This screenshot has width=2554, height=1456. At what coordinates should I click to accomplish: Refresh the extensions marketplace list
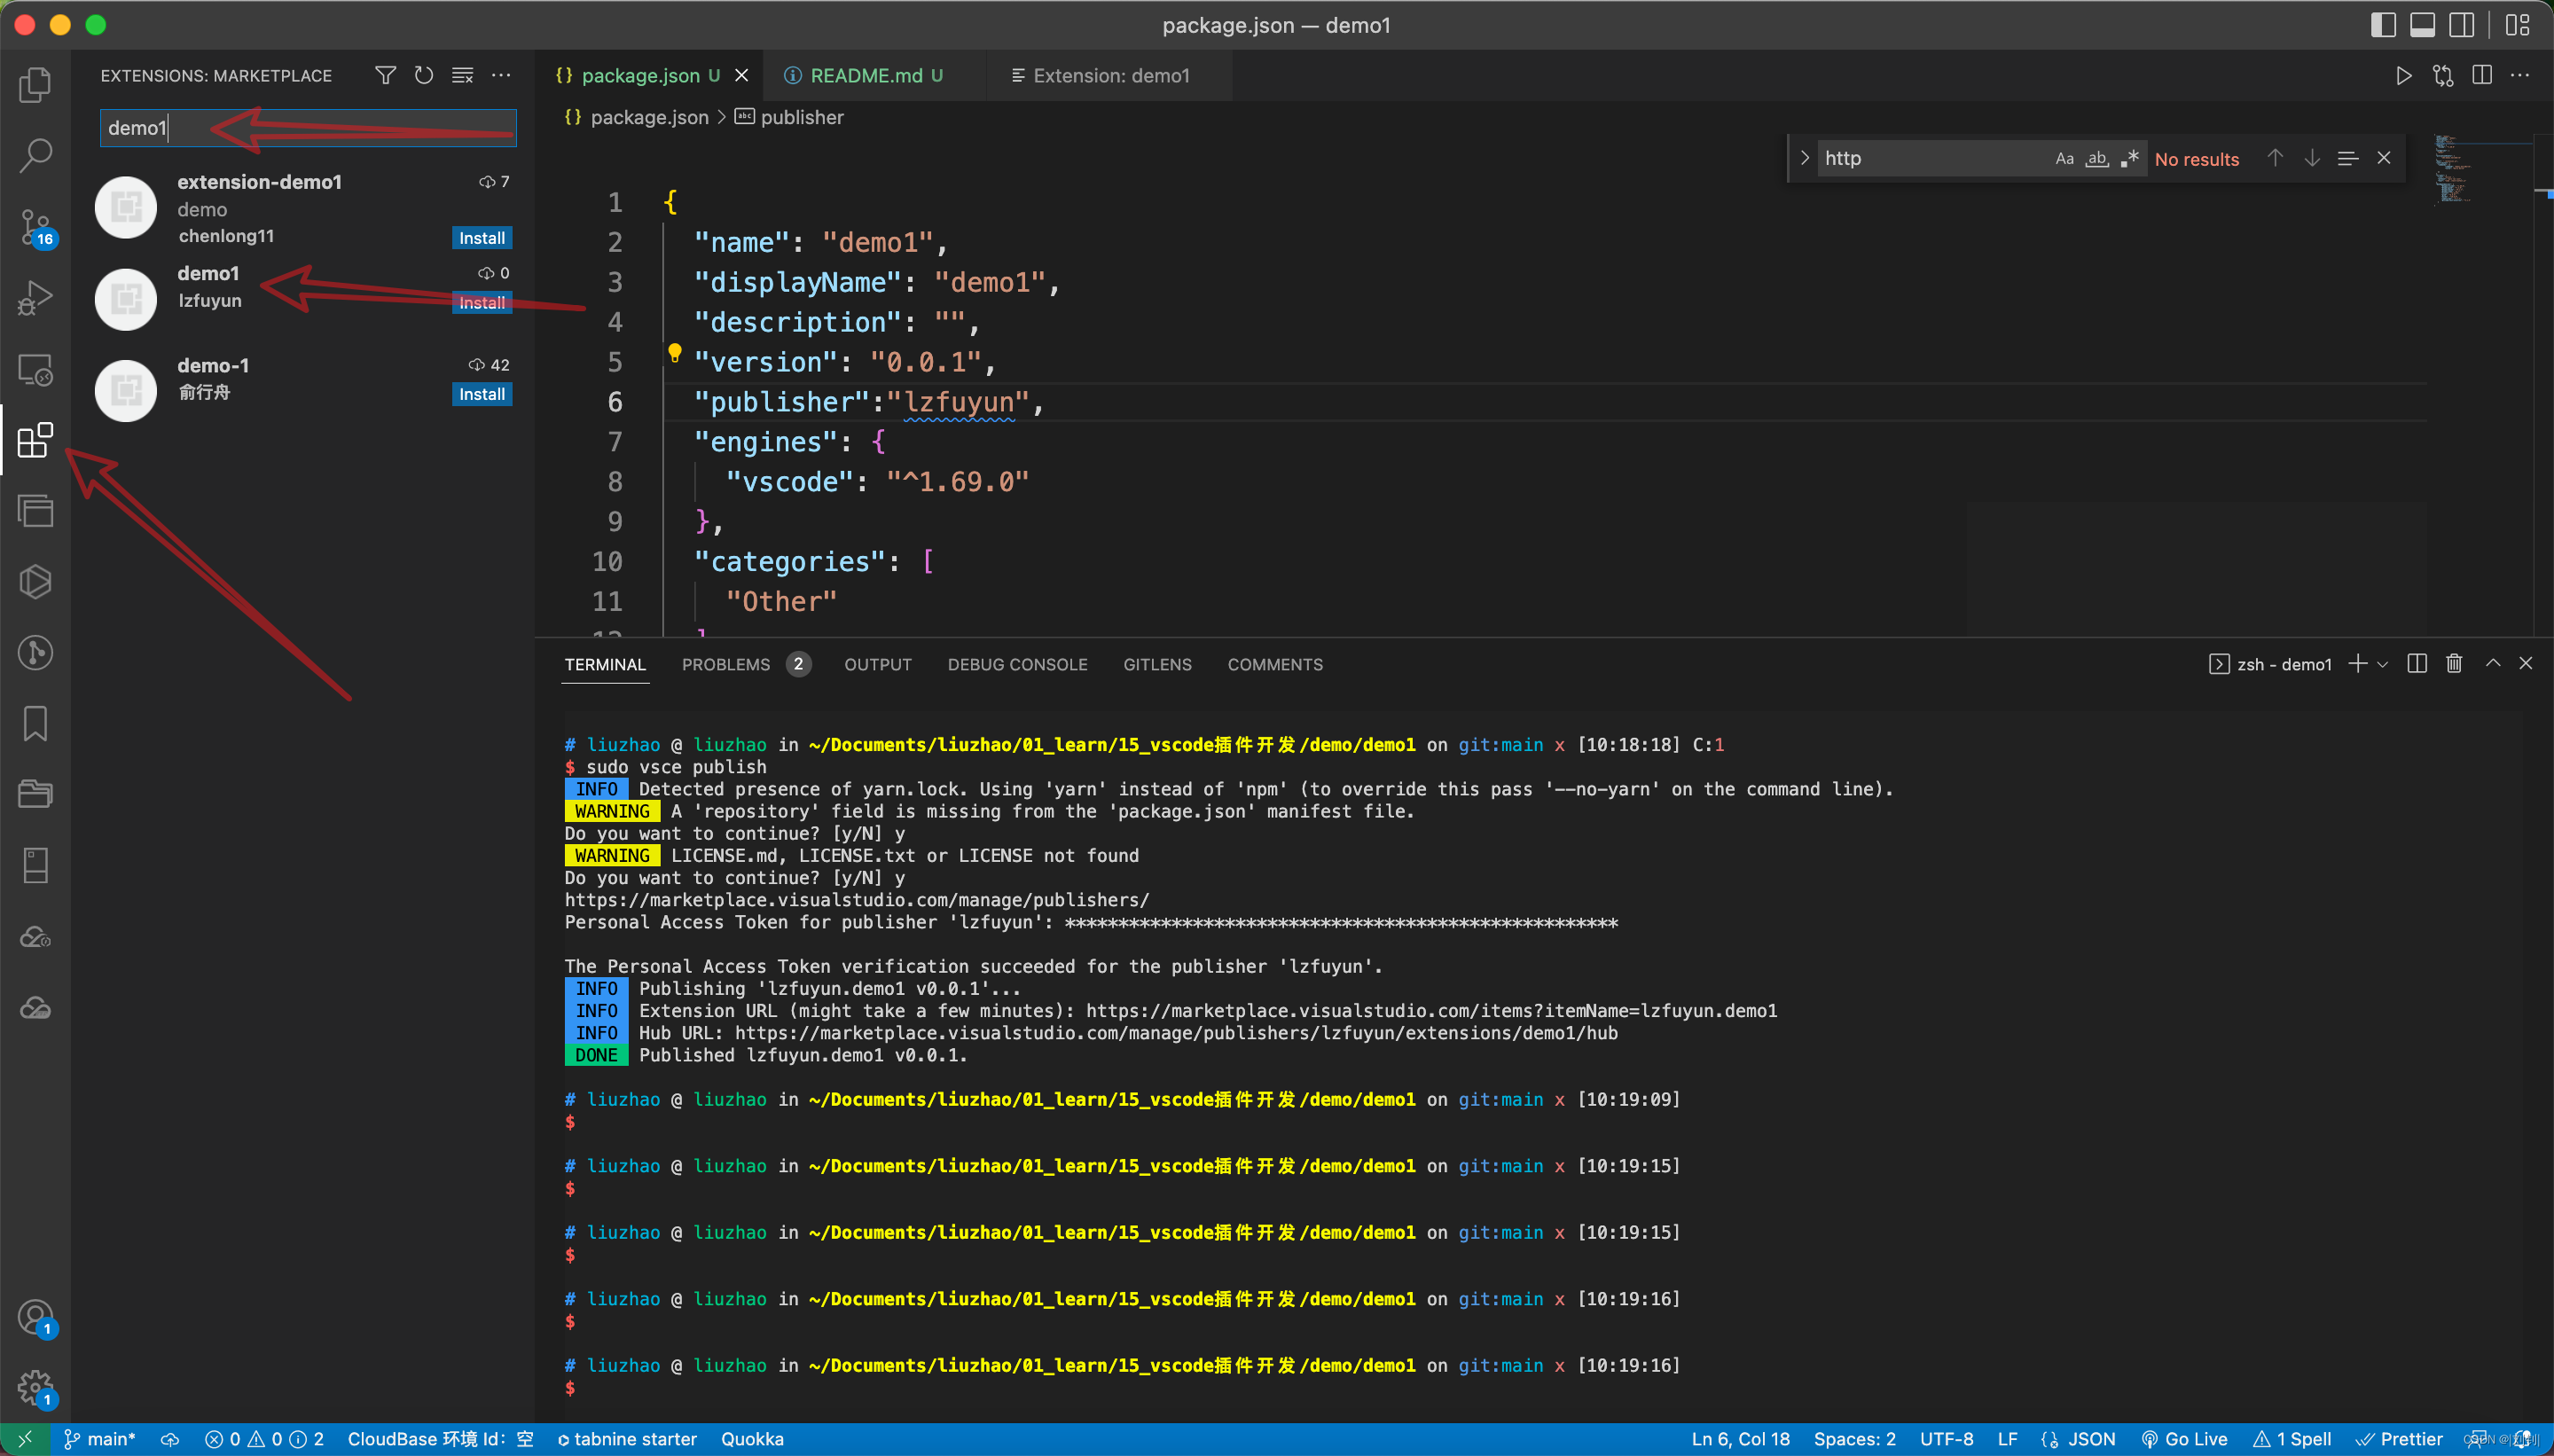[x=424, y=76]
